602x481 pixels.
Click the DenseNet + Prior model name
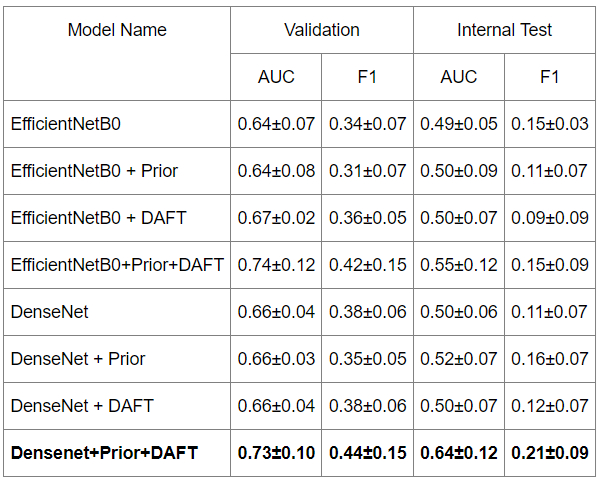[78, 359]
